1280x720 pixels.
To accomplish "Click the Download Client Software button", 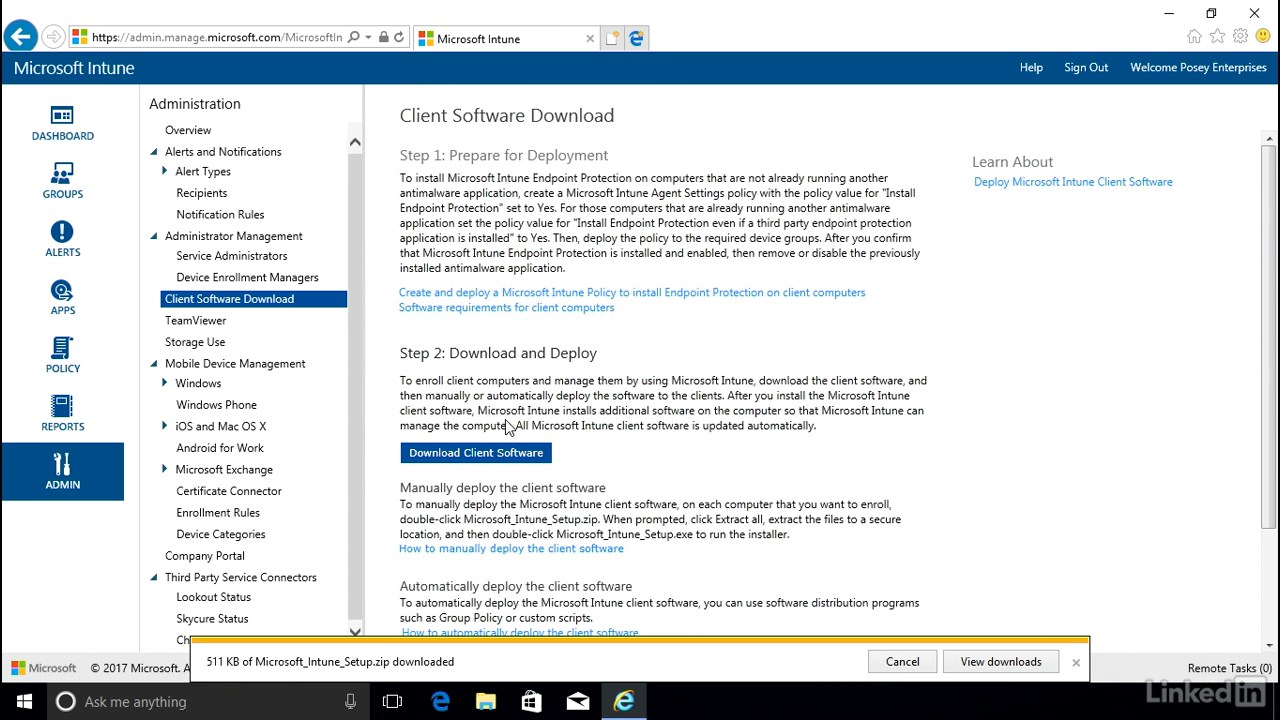I will (x=476, y=453).
